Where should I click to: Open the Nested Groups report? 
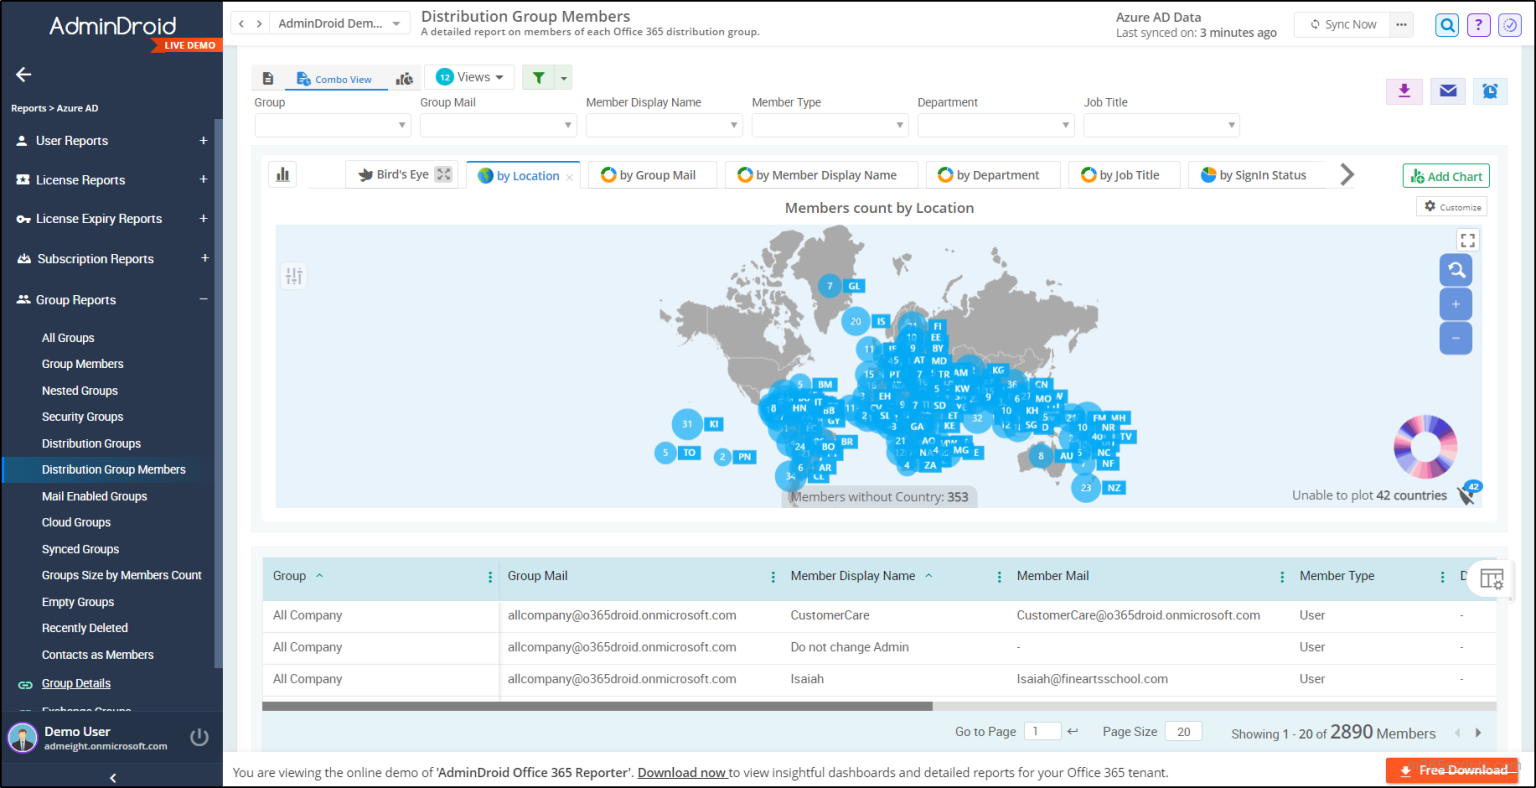click(x=80, y=391)
